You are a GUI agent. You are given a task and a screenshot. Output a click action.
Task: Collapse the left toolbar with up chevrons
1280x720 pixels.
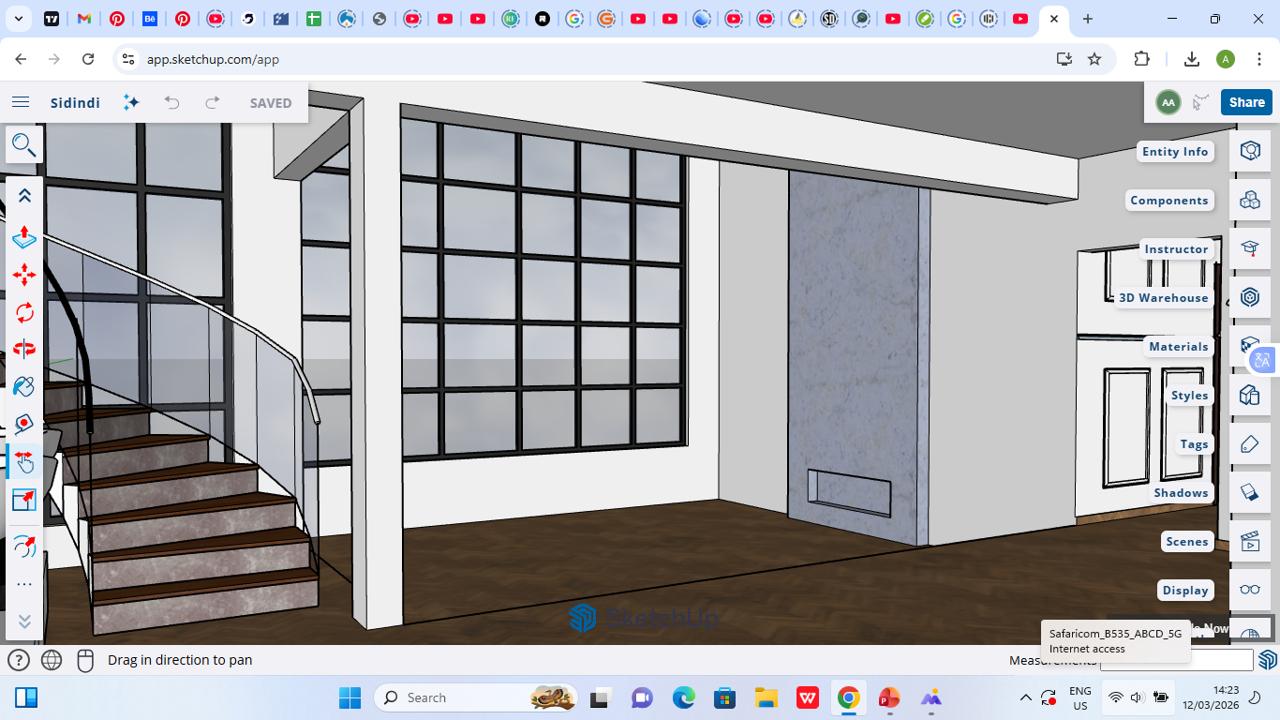24,196
